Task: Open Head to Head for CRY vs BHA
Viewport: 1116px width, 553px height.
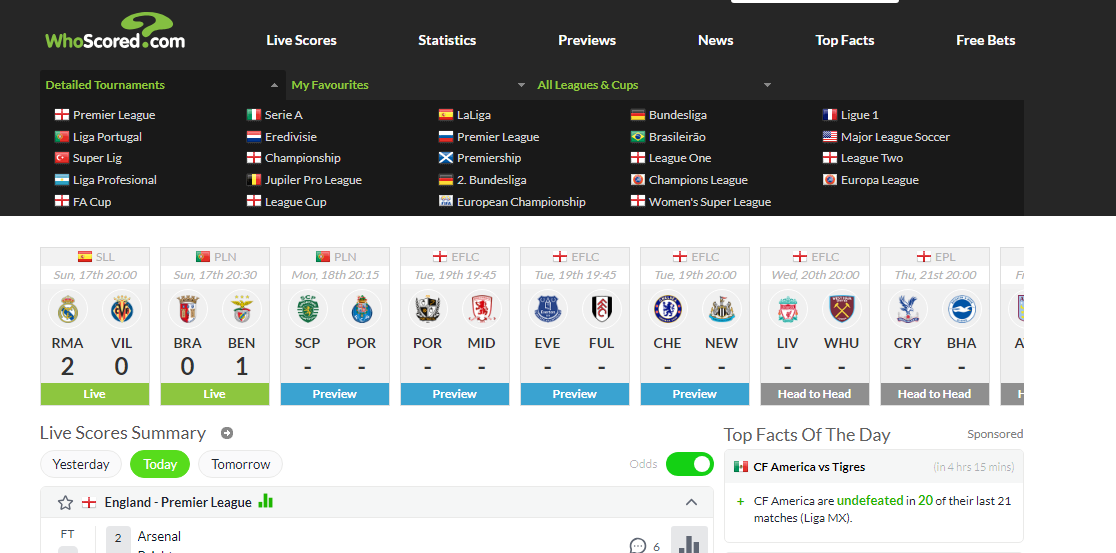Action: click(935, 394)
